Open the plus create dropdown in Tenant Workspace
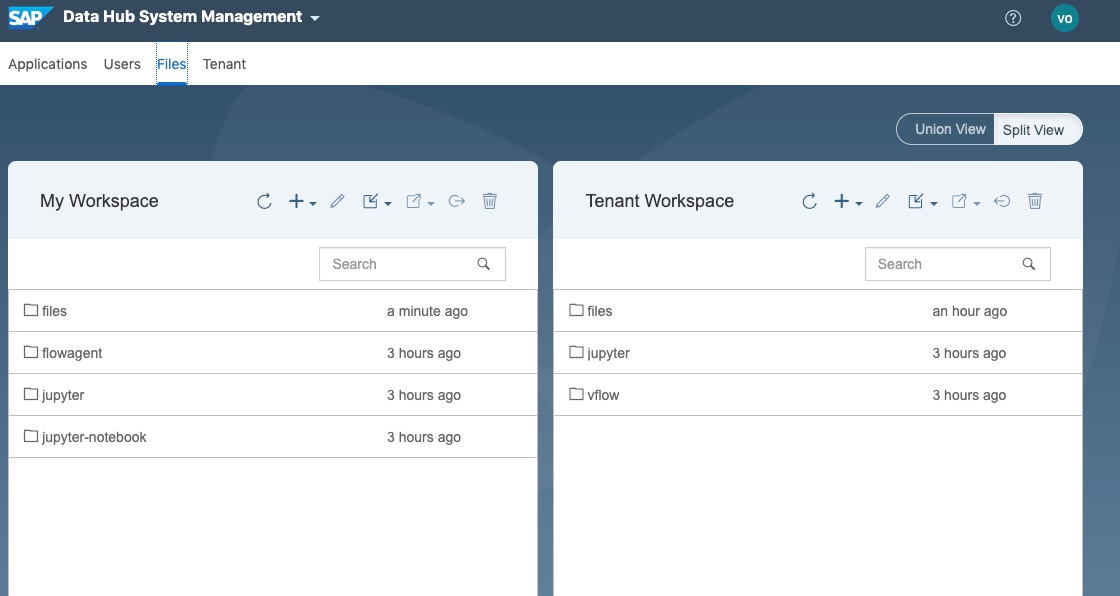 tap(847, 201)
